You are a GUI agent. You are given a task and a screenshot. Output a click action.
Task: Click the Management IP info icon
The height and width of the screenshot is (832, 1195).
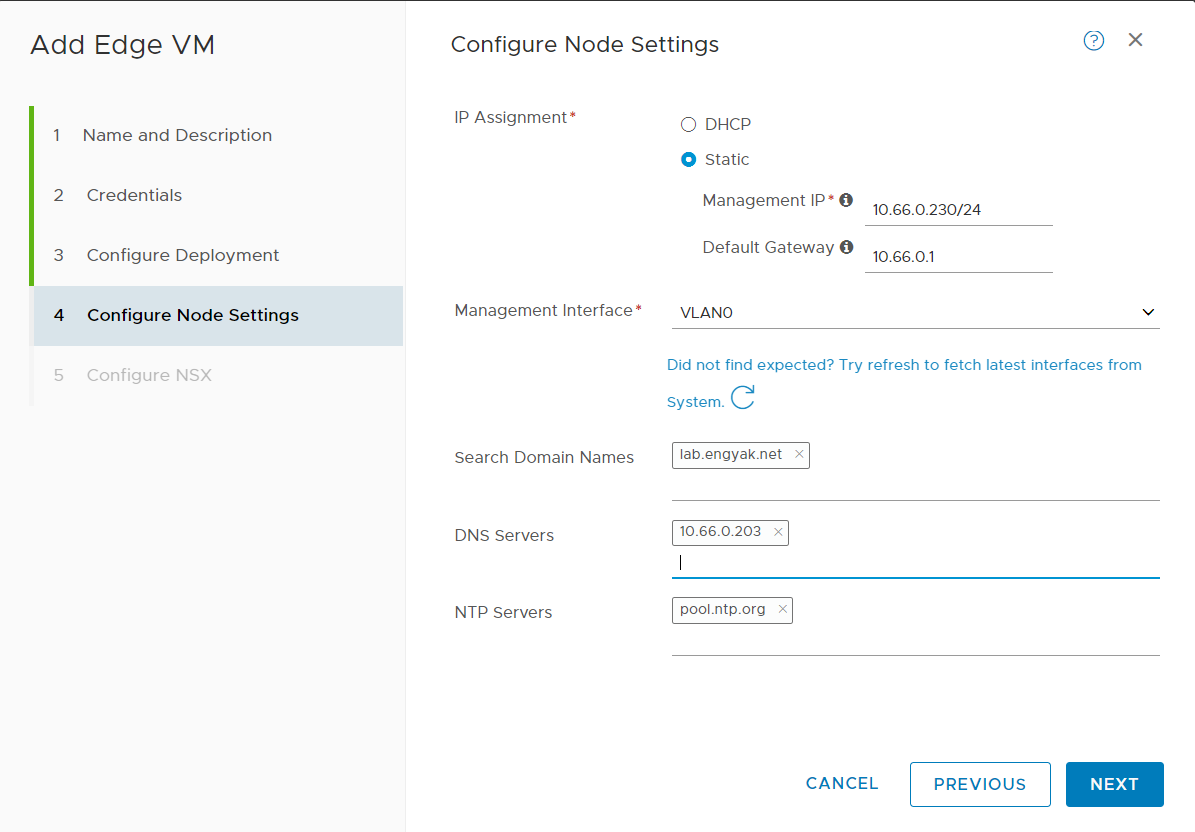[846, 200]
